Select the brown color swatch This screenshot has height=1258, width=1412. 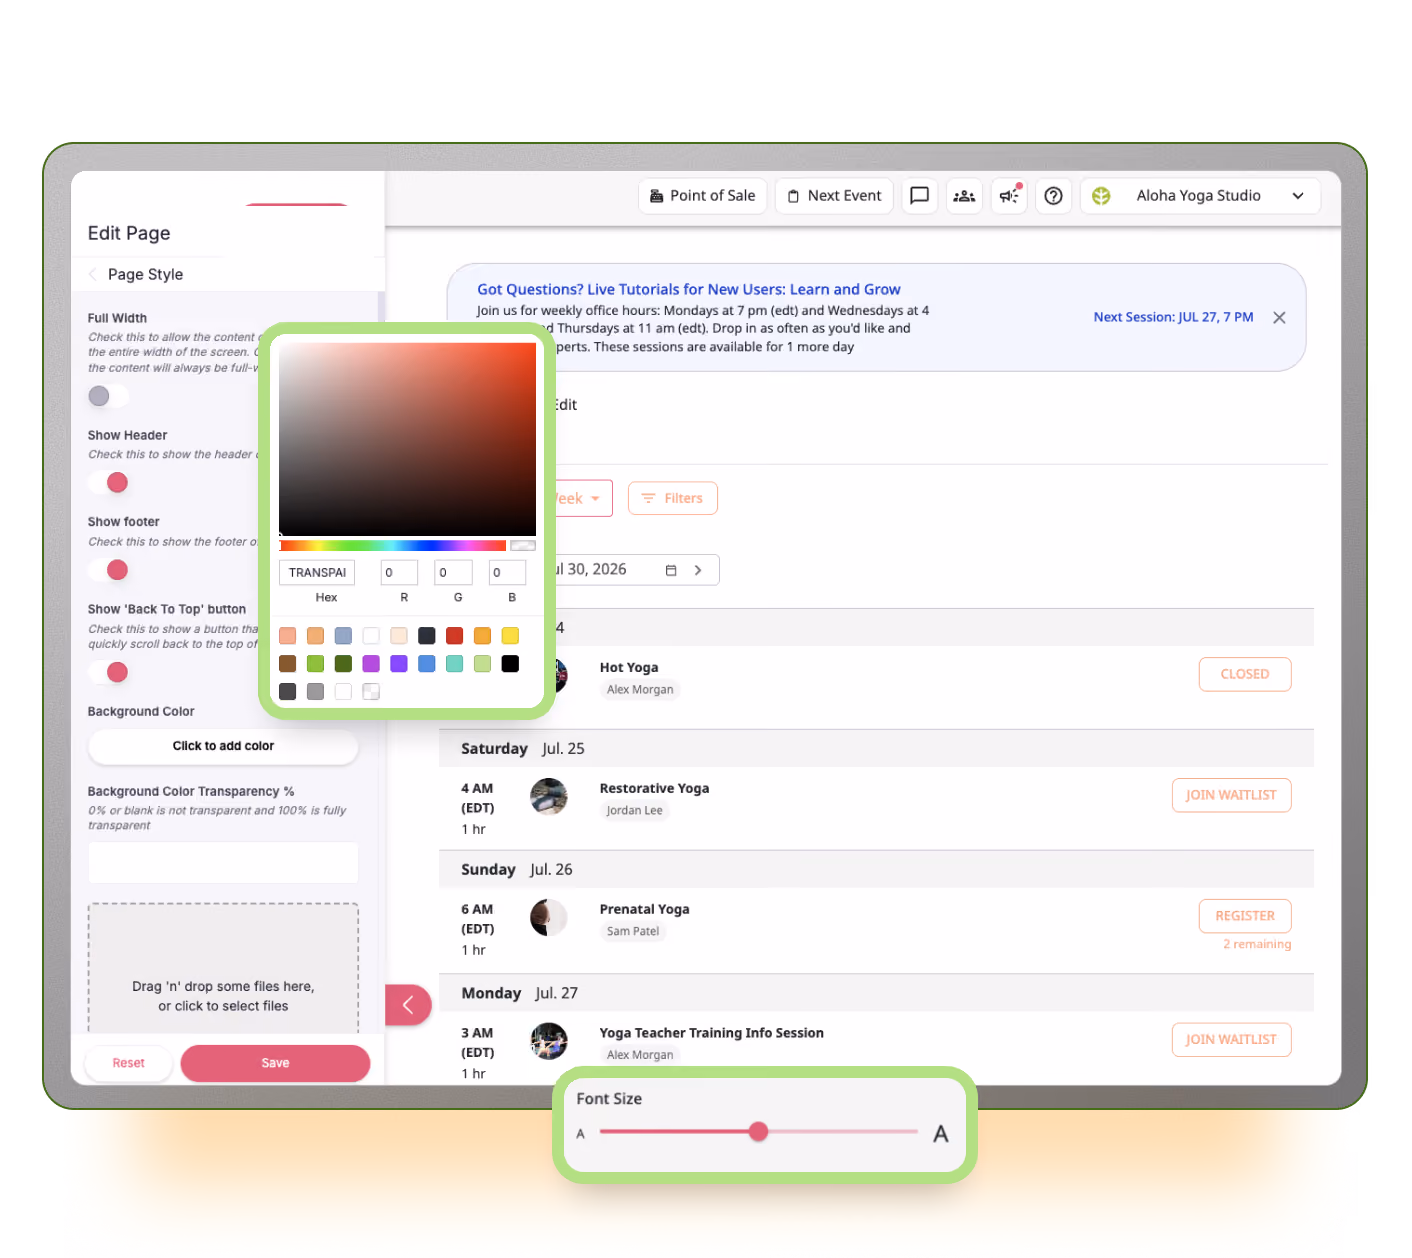(287, 664)
